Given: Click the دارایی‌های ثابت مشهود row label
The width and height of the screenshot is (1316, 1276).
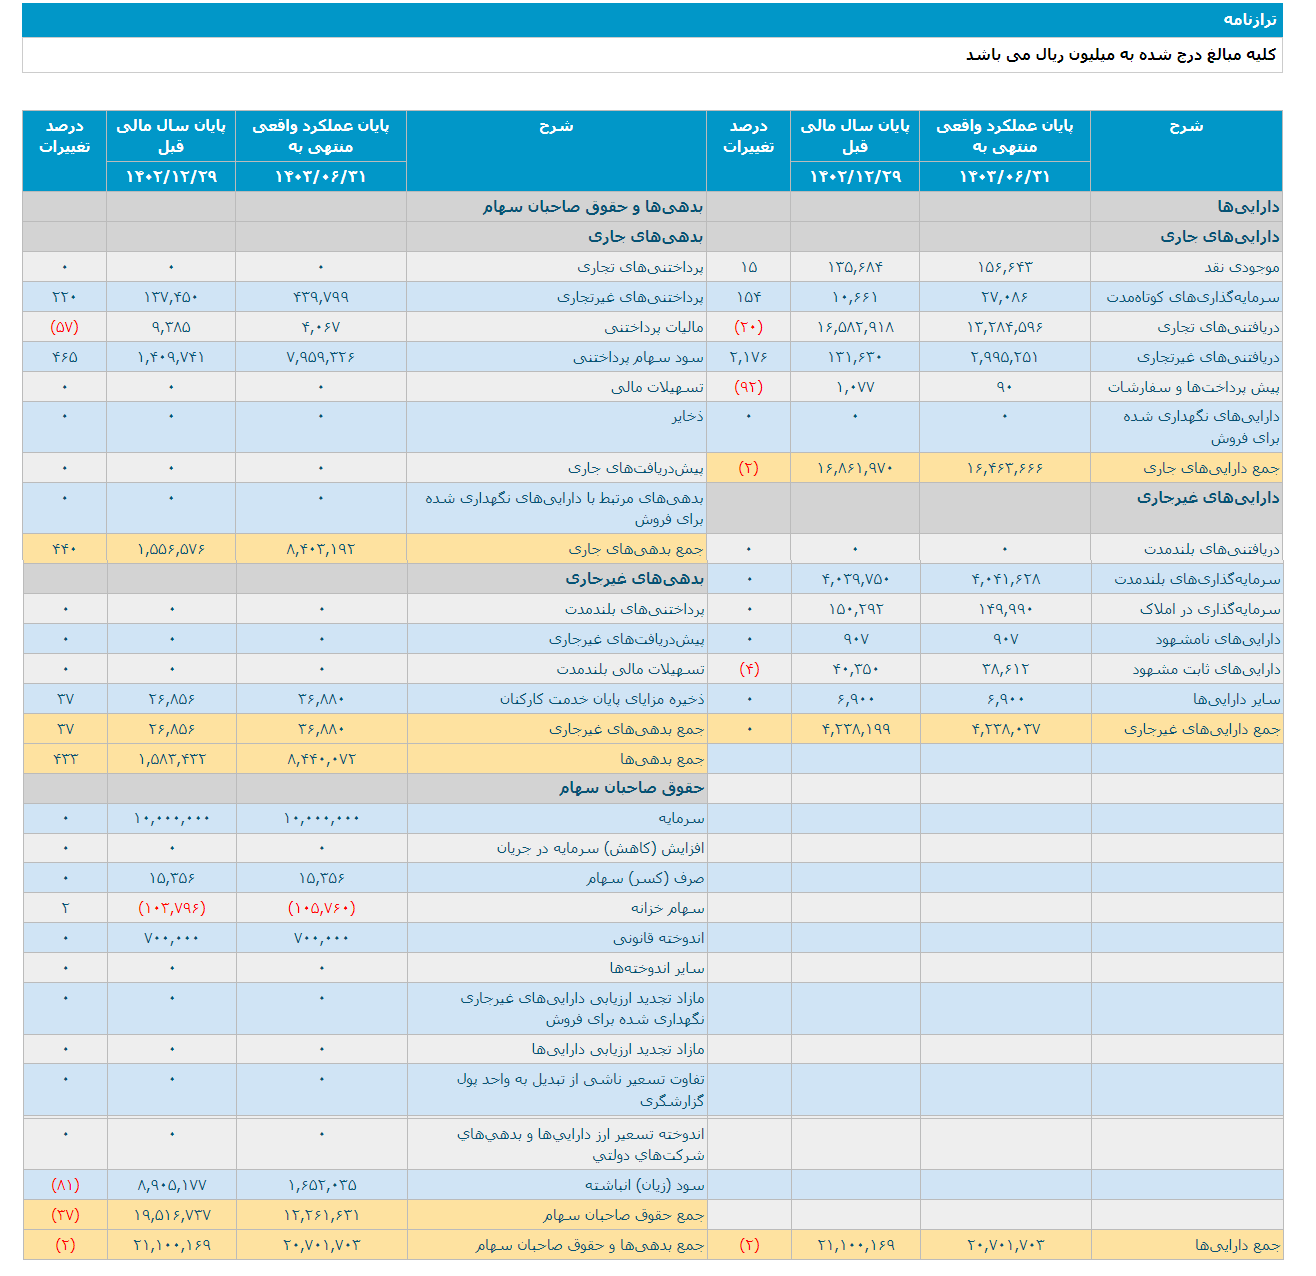Looking at the screenshot, I should pos(1205,669).
